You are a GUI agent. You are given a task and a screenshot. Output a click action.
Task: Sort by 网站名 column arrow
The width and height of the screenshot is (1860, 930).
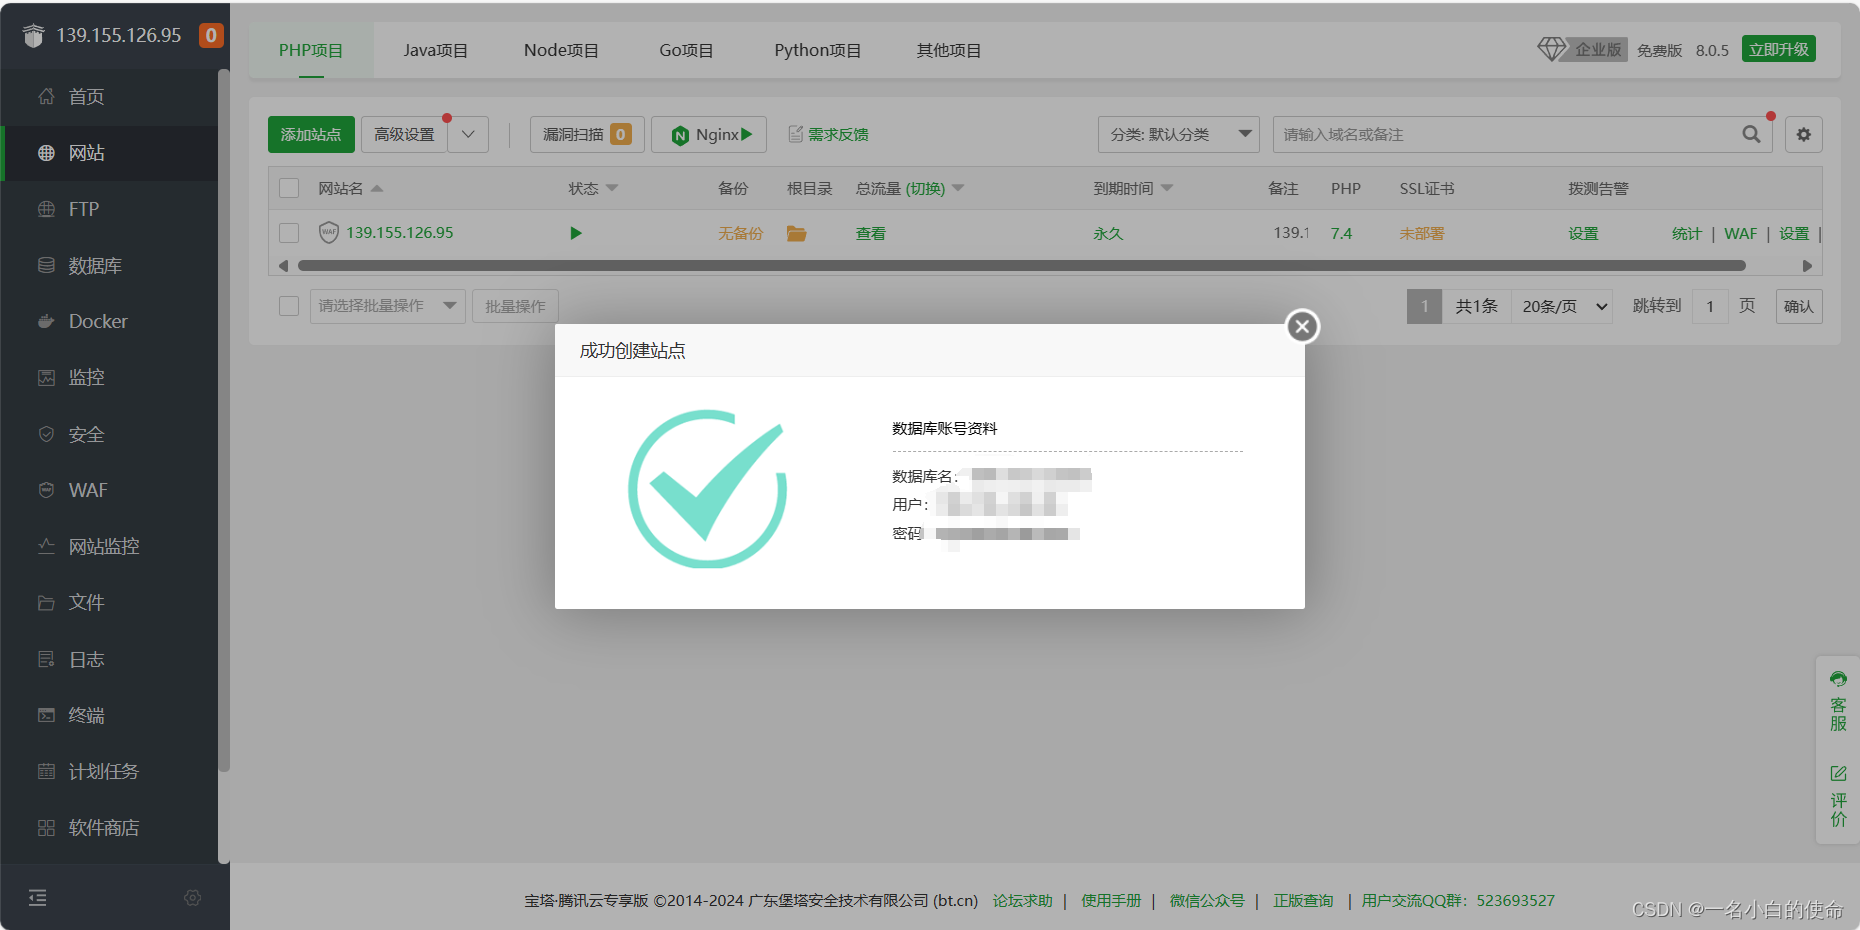[x=377, y=188]
